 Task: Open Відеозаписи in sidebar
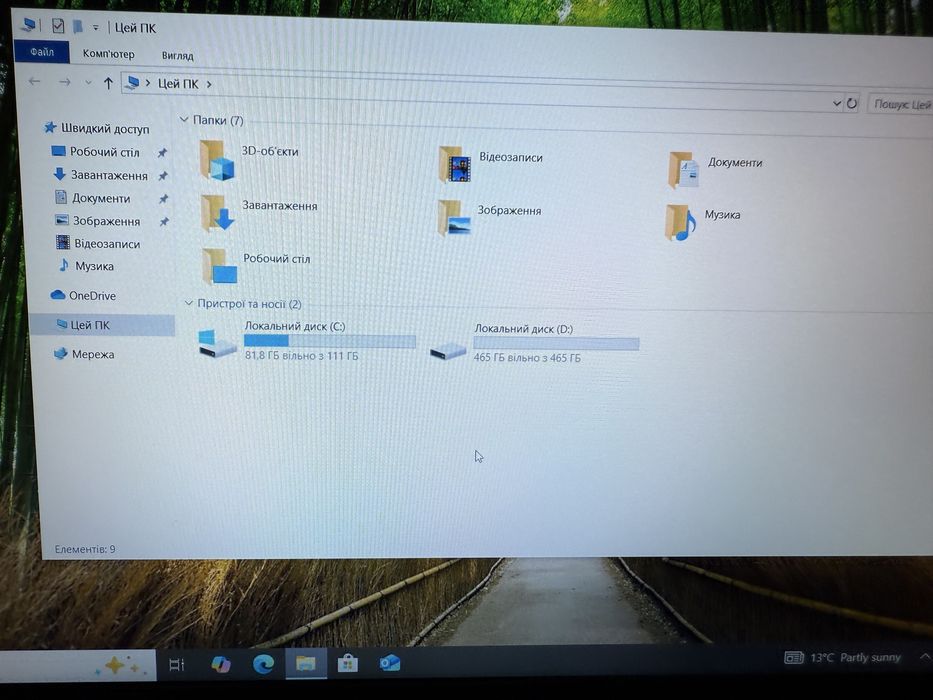[x=98, y=243]
